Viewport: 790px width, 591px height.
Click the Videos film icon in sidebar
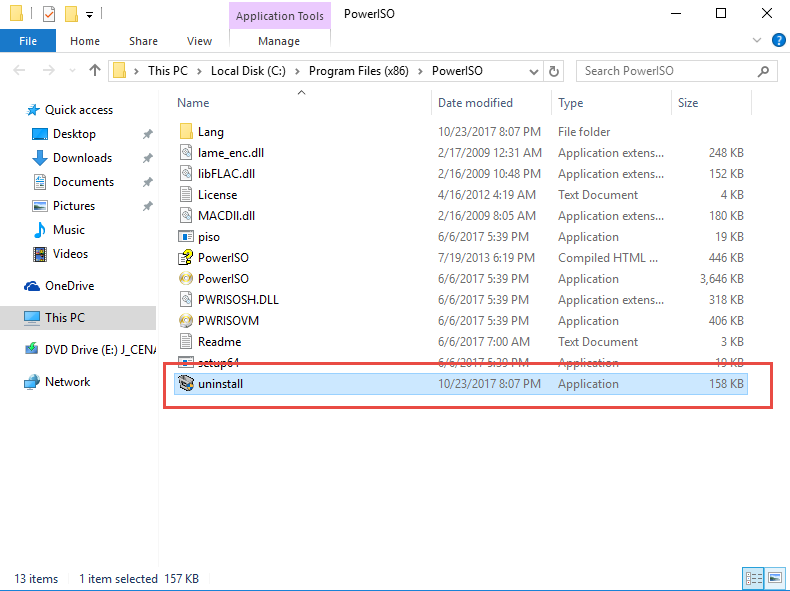point(40,254)
